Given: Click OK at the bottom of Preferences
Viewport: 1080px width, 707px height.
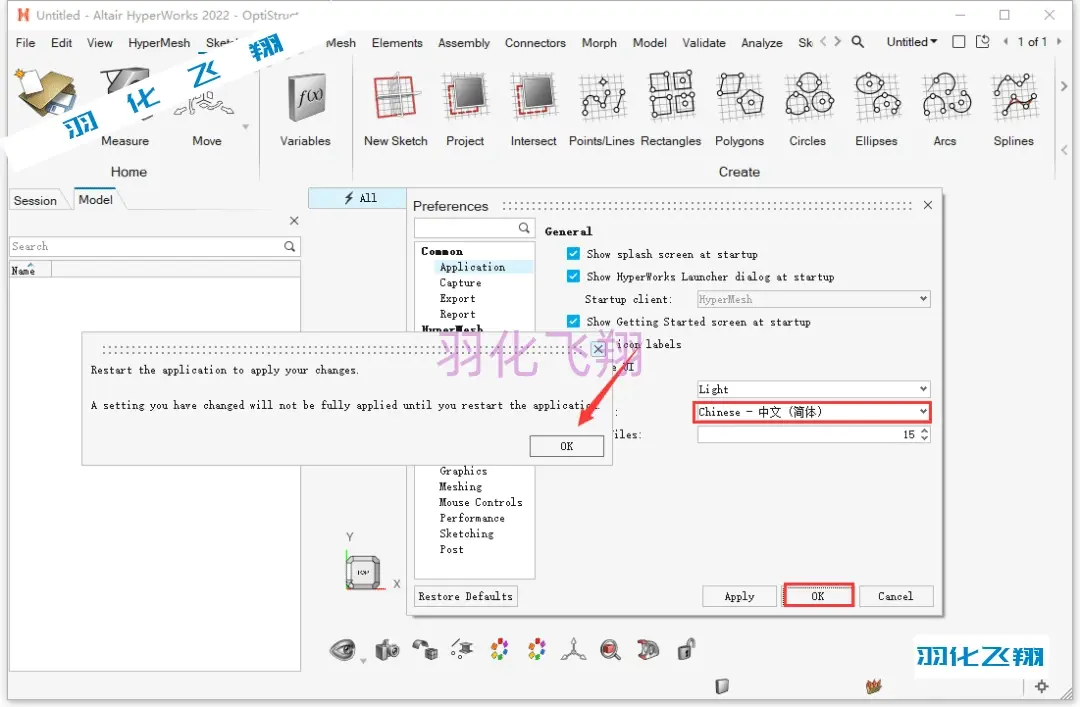Looking at the screenshot, I should coord(818,596).
